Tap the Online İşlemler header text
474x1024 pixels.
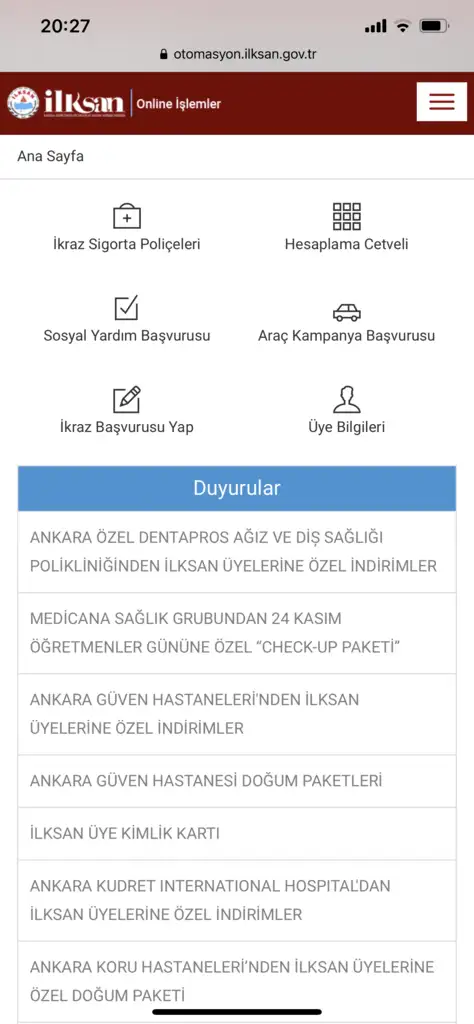(x=179, y=104)
